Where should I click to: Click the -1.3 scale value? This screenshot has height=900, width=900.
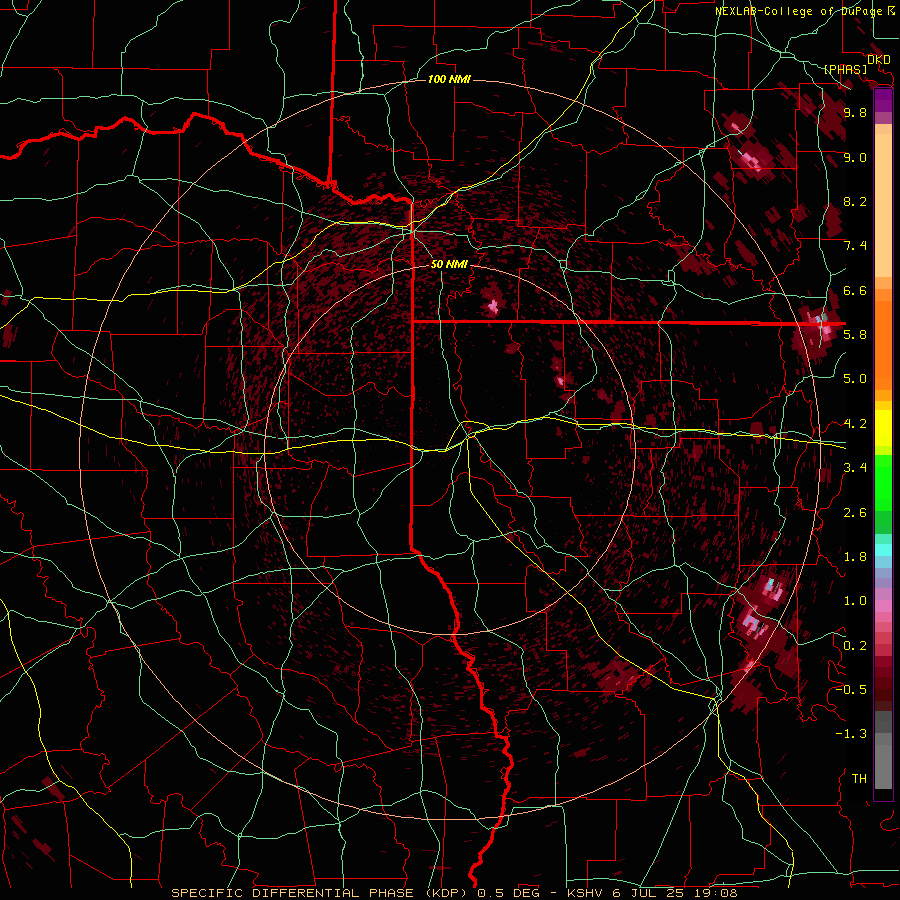point(851,734)
